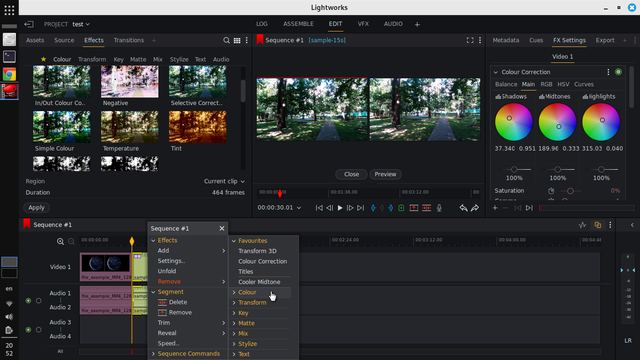Close the Sequence #1 context menu
640x360 pixels.
point(222,229)
